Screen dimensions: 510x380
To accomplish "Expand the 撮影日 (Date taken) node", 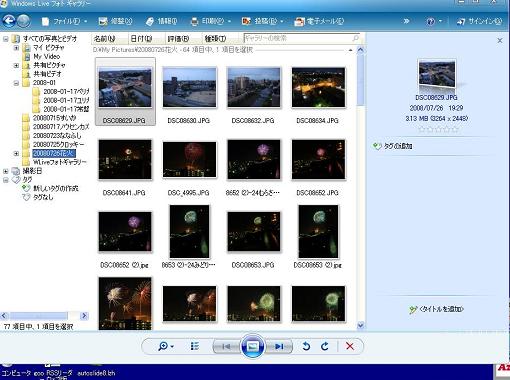I will [x=6, y=171].
